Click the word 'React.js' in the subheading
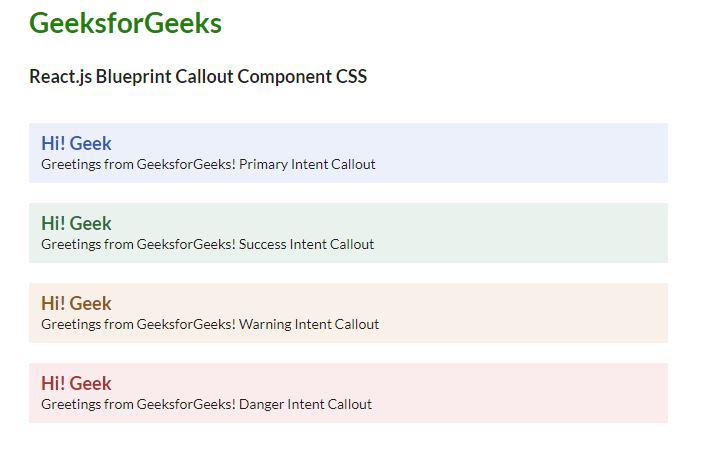 pos(60,77)
